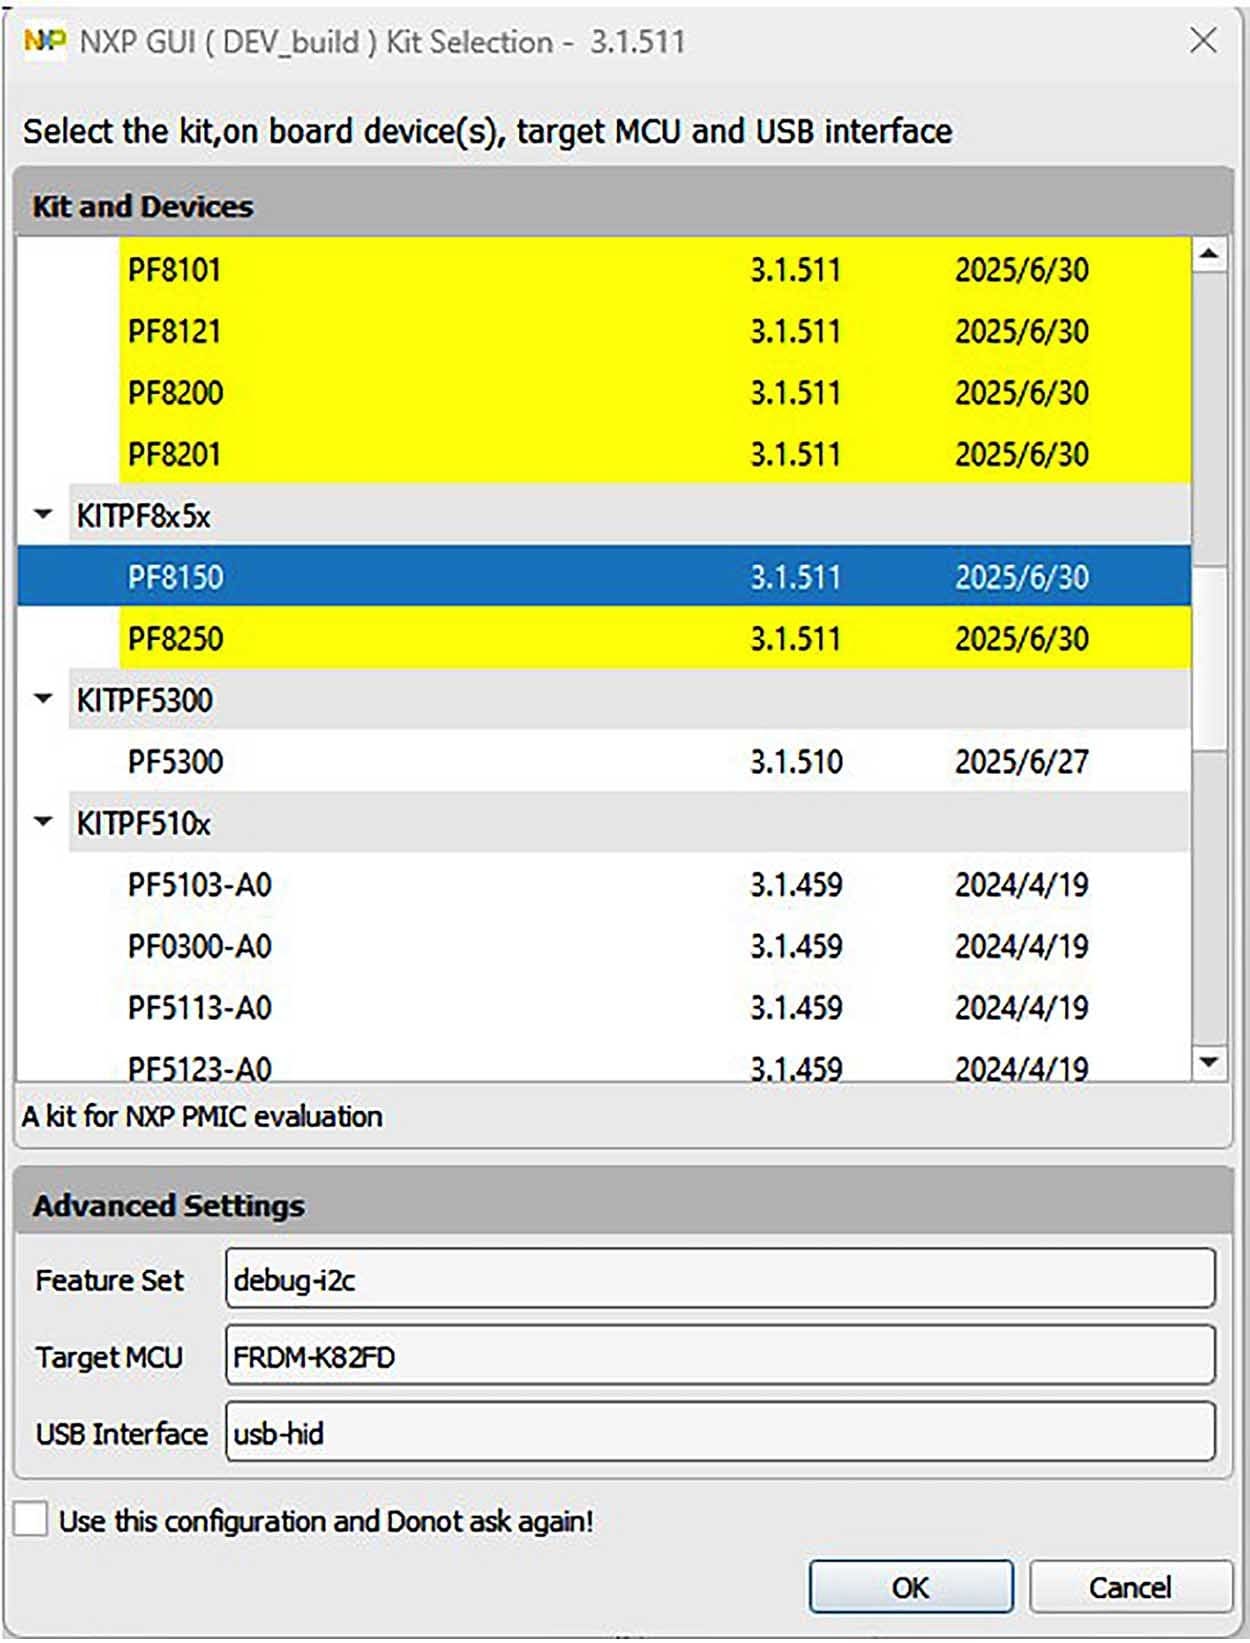The height and width of the screenshot is (1643, 1250).
Task: Click the Cancel button
Action: 1129,1587
